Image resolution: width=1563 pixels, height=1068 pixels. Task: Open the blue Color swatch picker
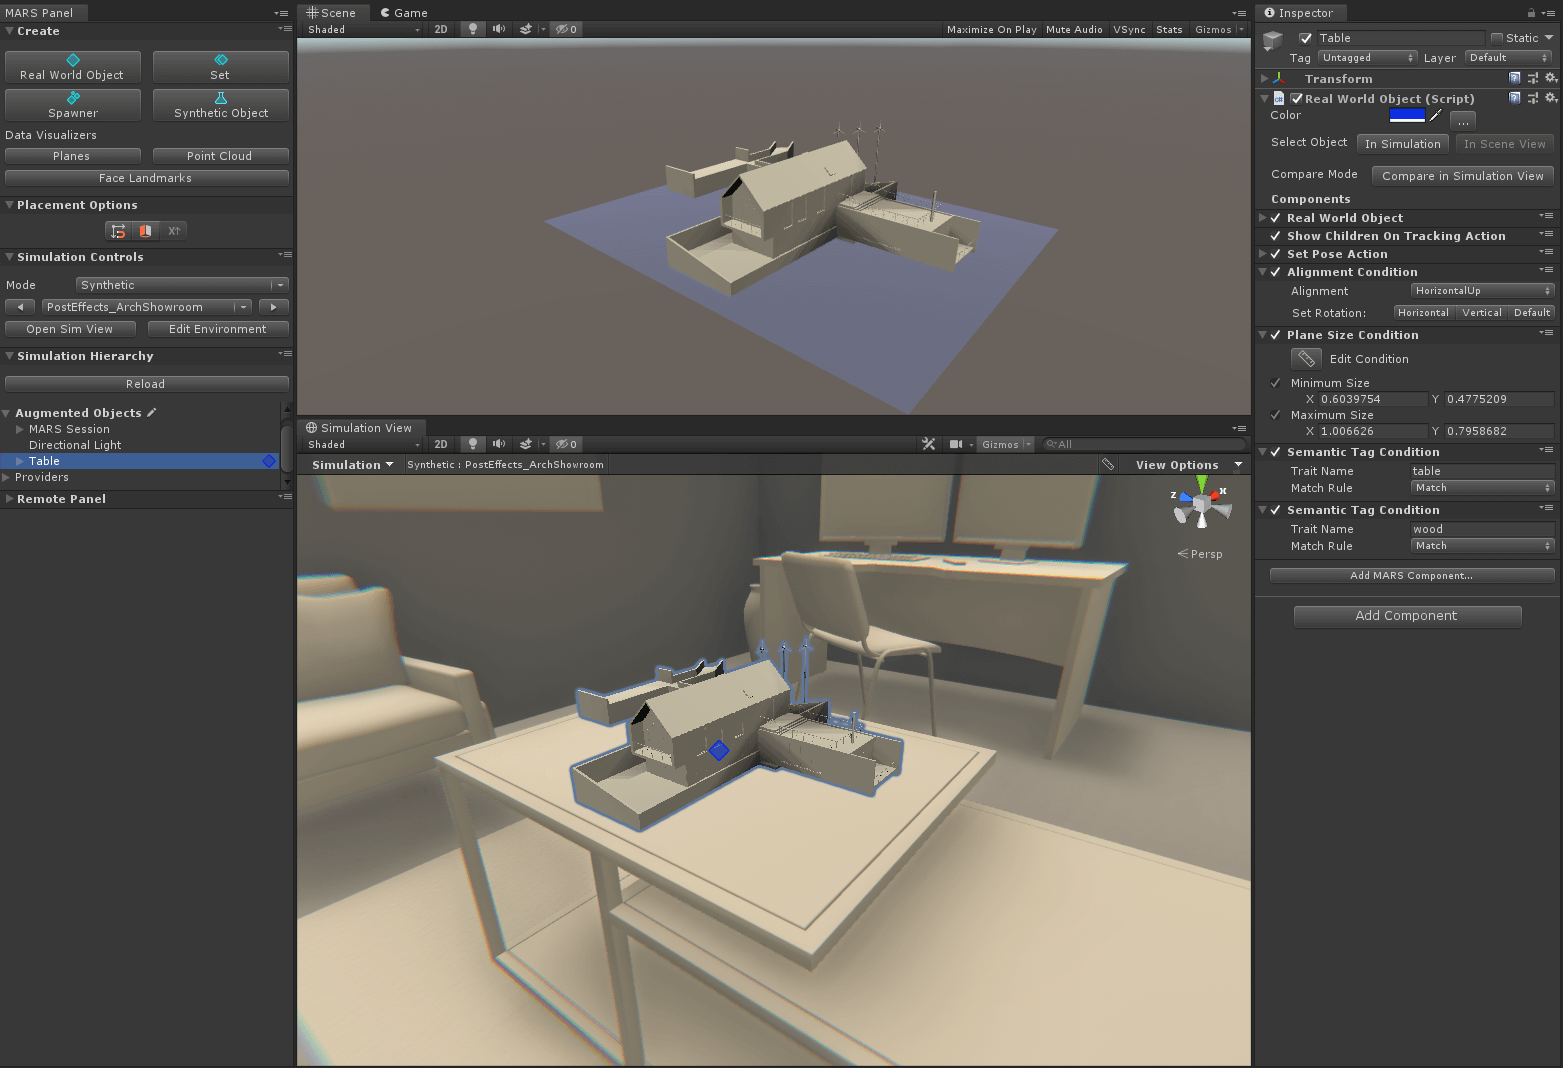(1407, 116)
